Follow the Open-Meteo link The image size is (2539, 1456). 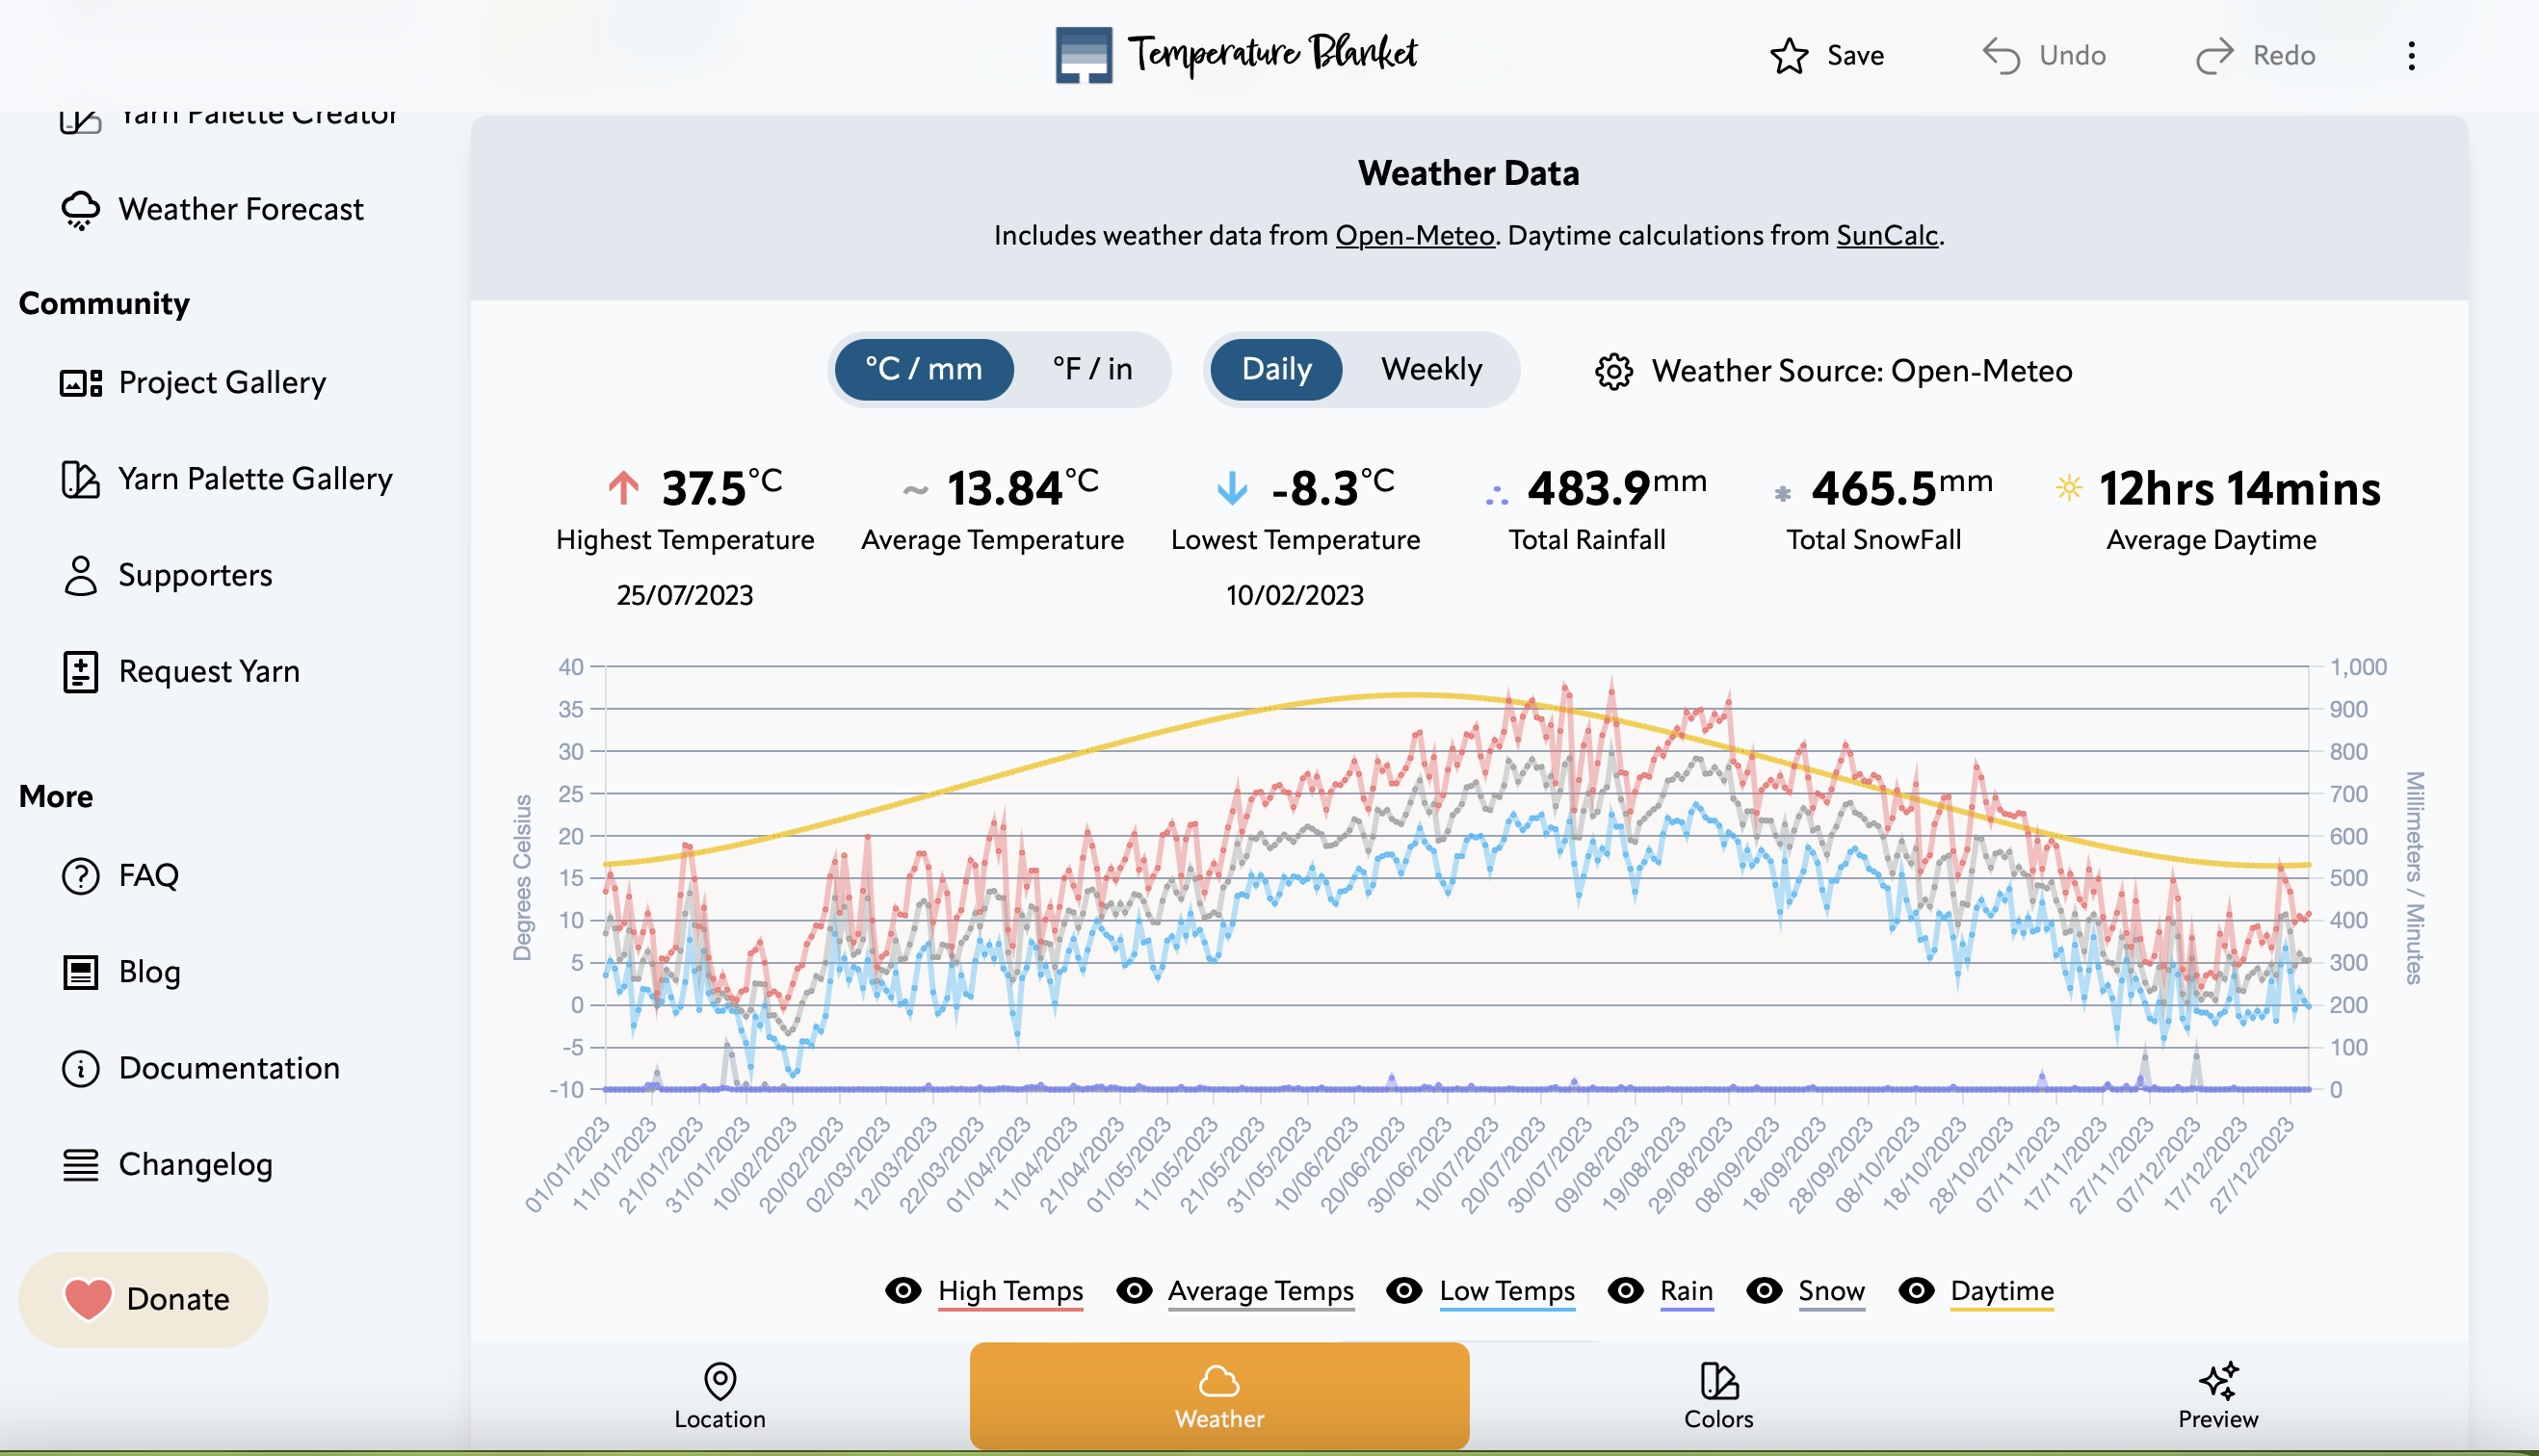(x=1414, y=235)
